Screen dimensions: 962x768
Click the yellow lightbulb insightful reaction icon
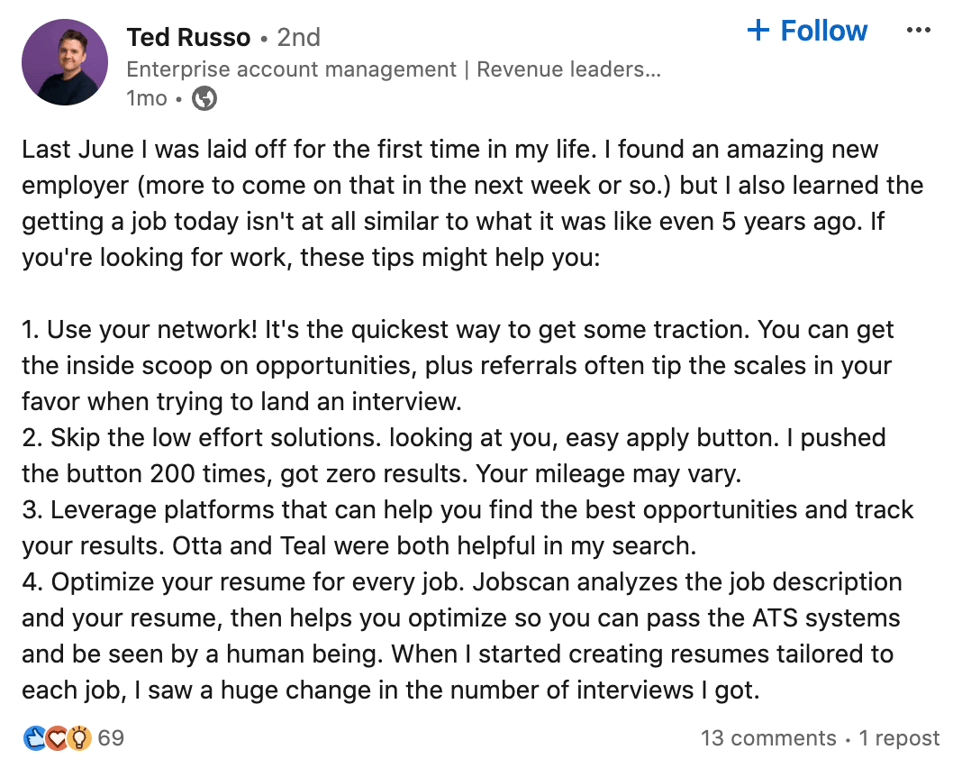[79, 738]
